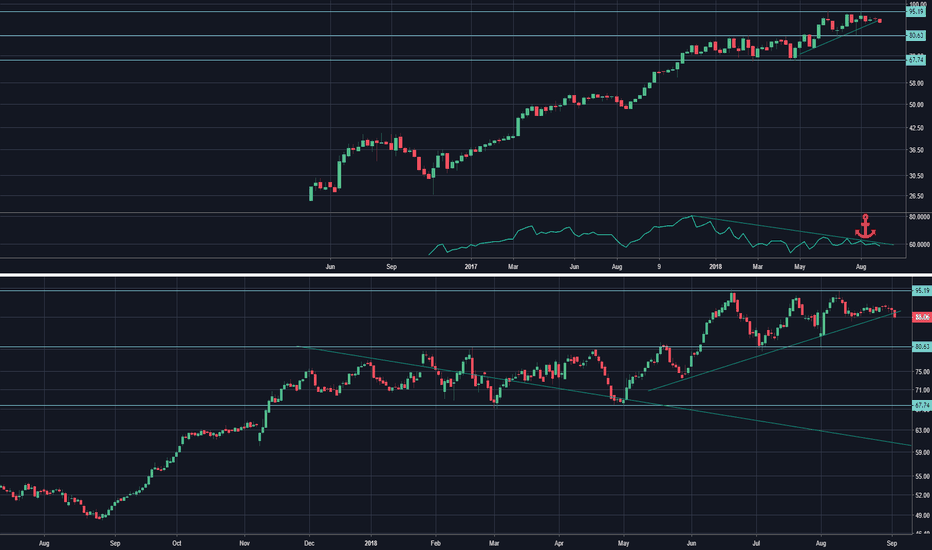Click the 2017 label on upper time axis
Screen dimensions: 932x550
(x=471, y=267)
